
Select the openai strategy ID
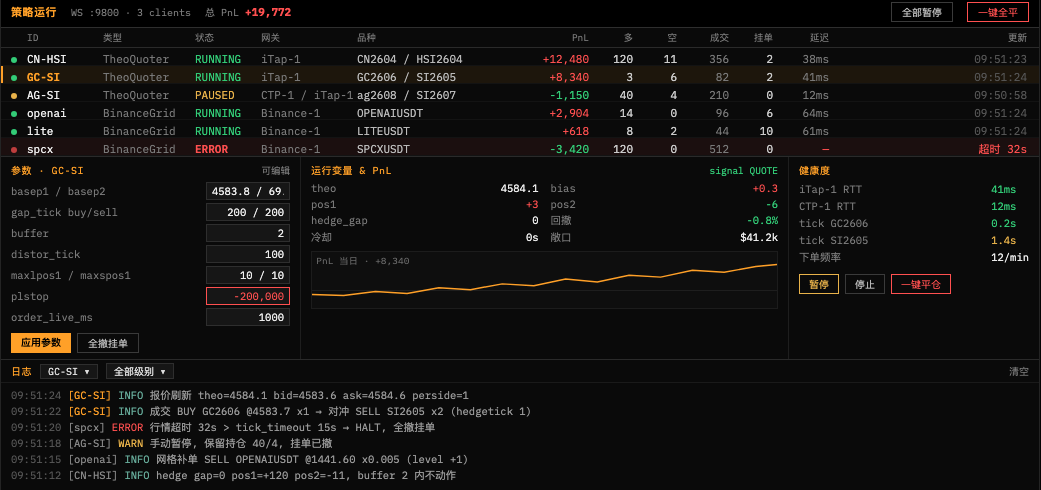[x=46, y=113]
